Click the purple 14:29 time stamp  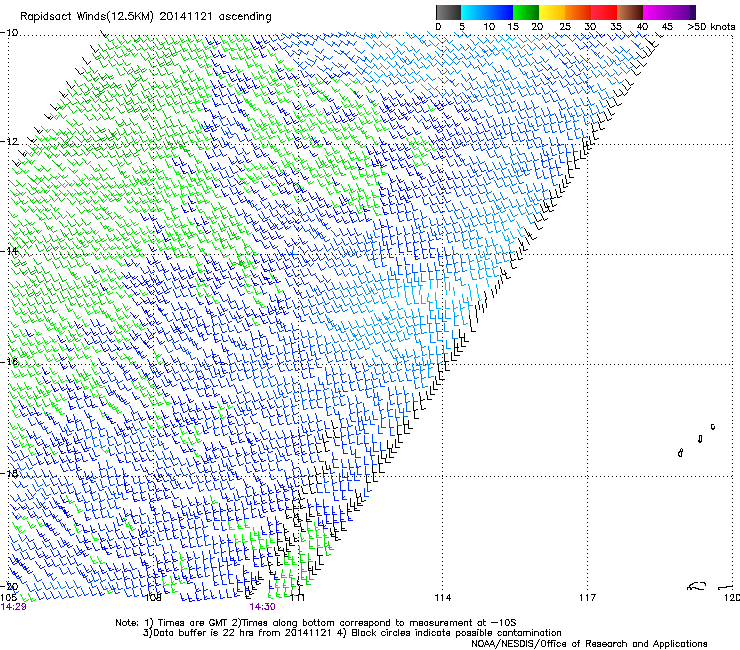pos(13,607)
